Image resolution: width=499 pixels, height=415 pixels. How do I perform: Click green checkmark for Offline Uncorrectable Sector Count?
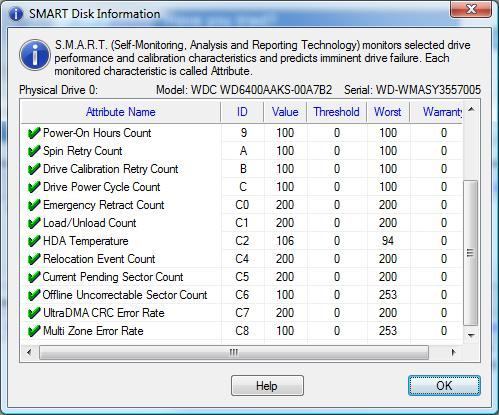(x=34, y=295)
